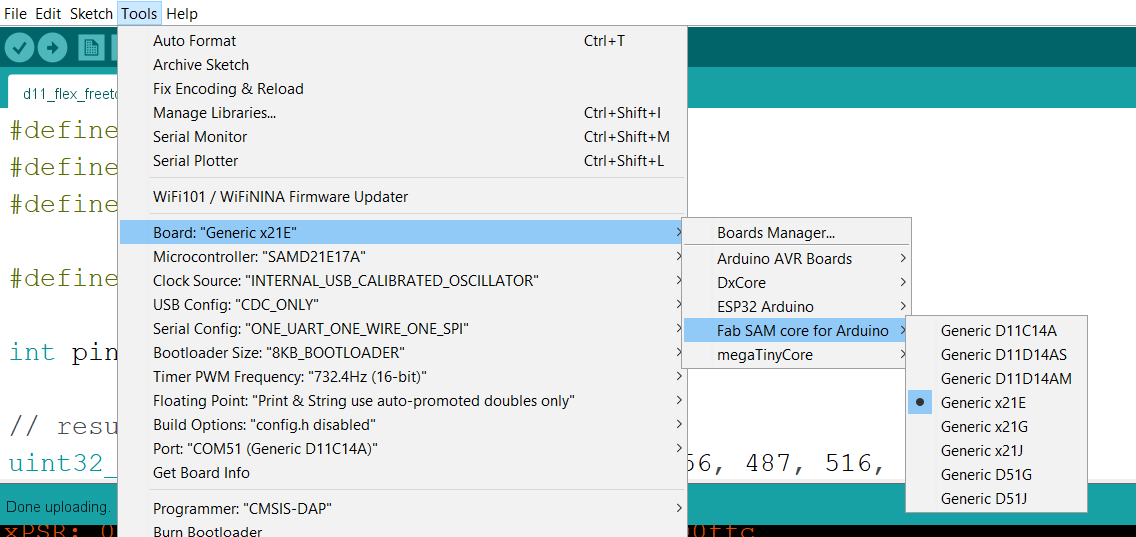Choose Archive Sketch
1136x537 pixels.
[402, 65]
